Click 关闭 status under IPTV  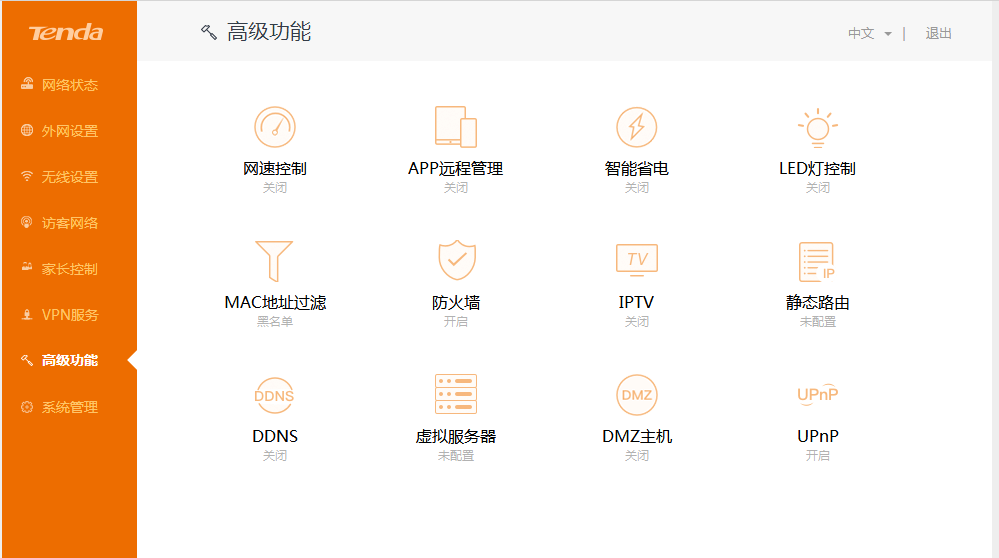pos(636,322)
